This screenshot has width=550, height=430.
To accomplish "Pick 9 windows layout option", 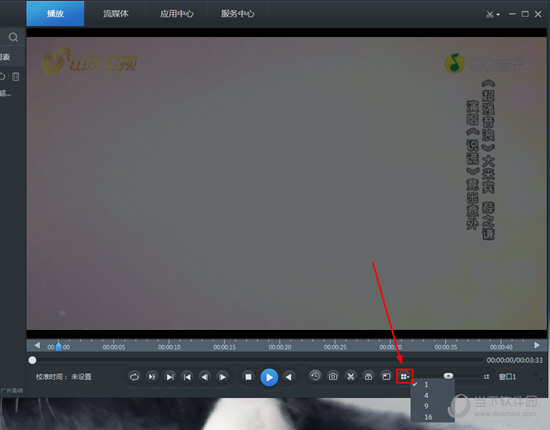I will click(x=426, y=406).
